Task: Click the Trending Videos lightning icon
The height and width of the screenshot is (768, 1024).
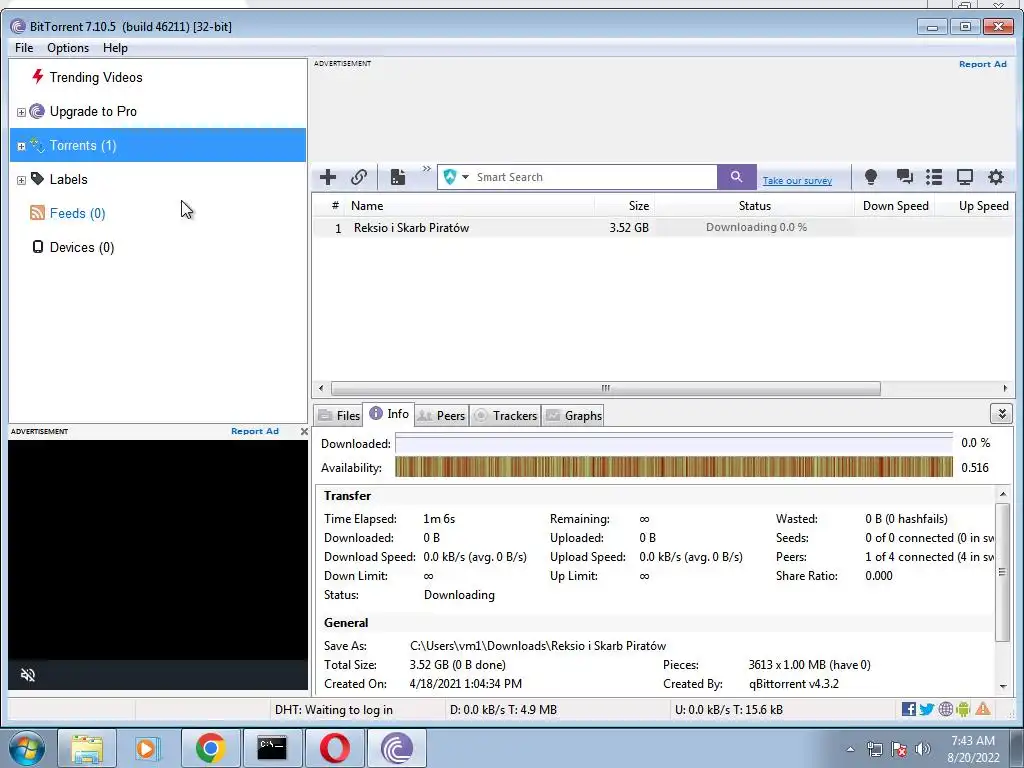Action: click(38, 76)
